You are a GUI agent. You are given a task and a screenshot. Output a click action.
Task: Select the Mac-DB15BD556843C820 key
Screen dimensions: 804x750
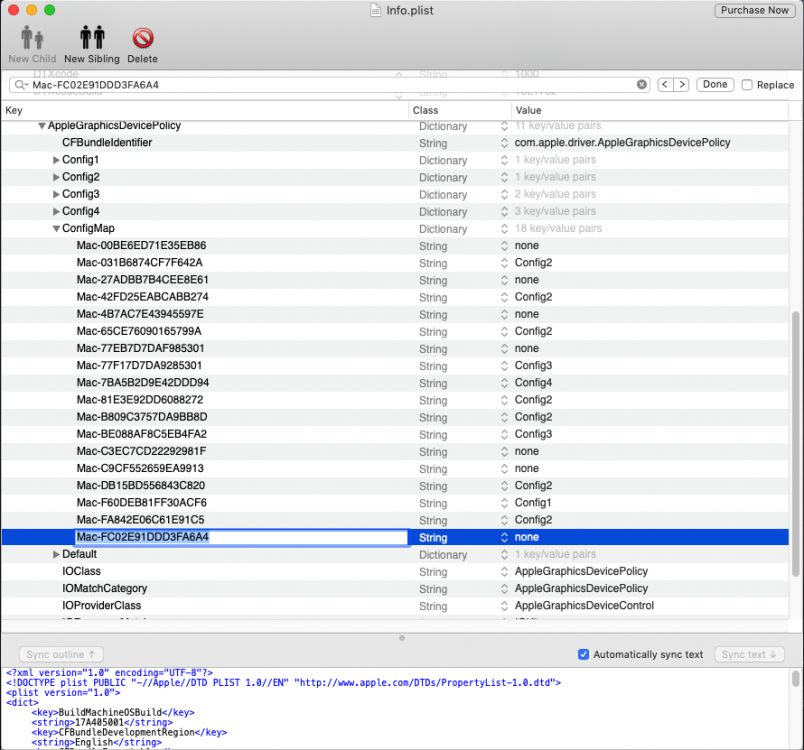click(140, 485)
